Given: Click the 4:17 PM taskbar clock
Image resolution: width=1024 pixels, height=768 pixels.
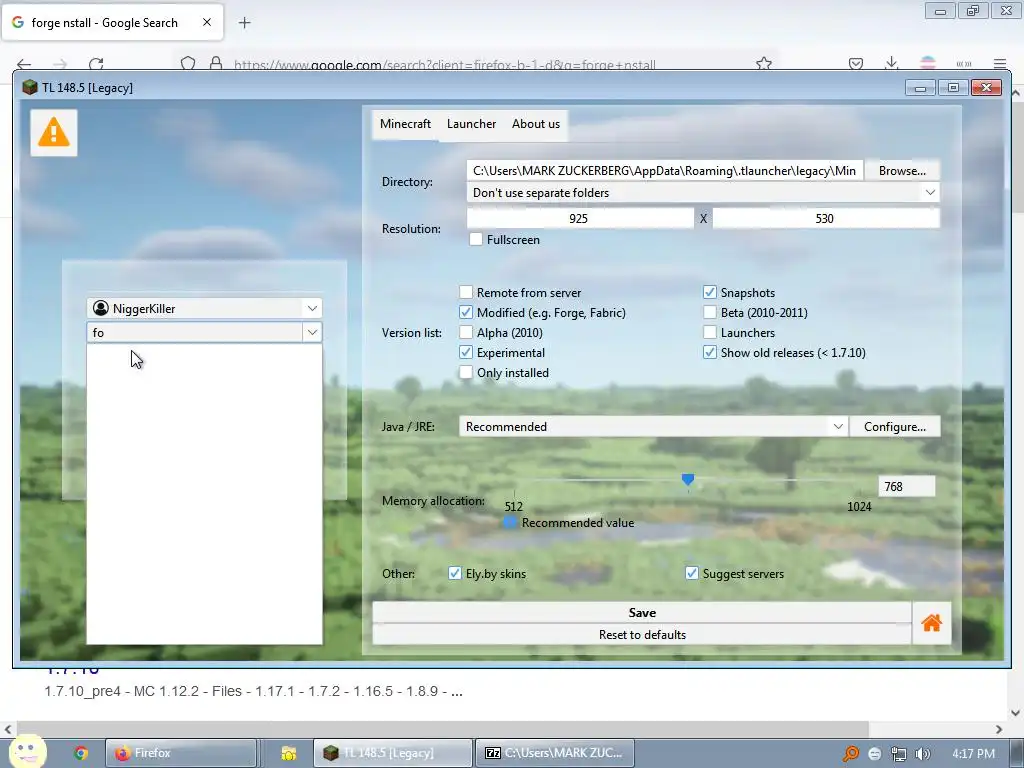Looking at the screenshot, I should click(973, 754).
